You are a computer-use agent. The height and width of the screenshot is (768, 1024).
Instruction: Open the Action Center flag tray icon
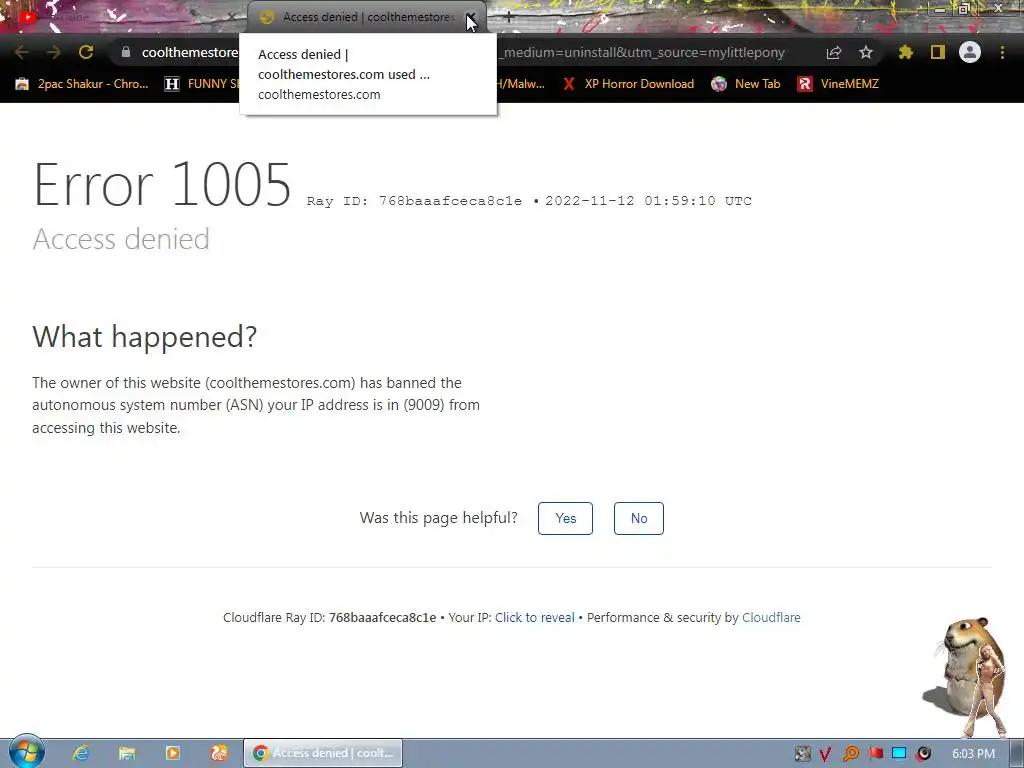click(875, 754)
